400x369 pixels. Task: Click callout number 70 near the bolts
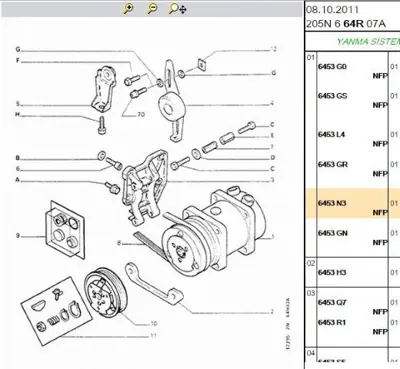coord(141,115)
